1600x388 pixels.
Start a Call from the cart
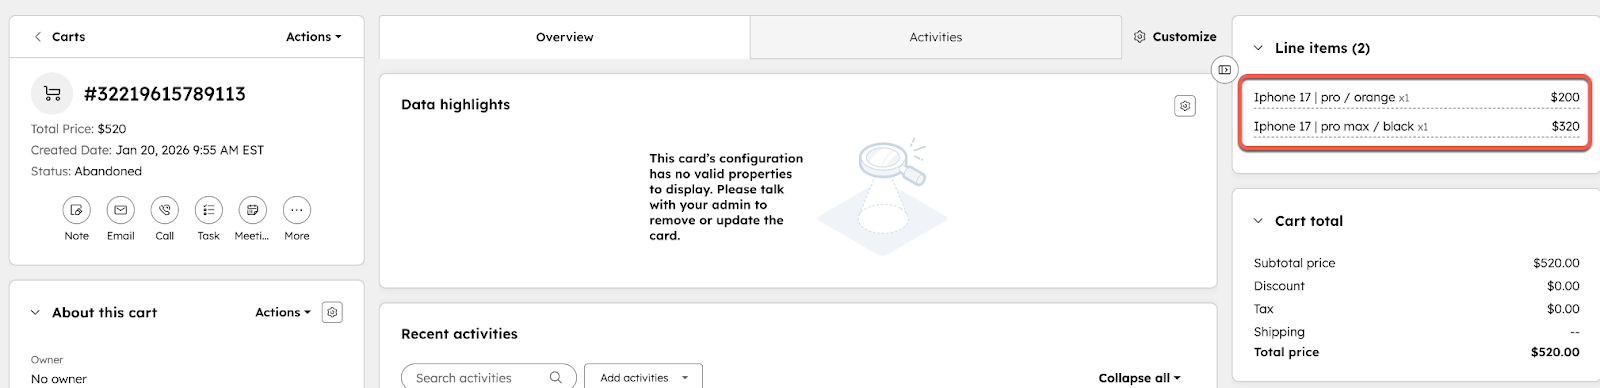[x=165, y=210]
